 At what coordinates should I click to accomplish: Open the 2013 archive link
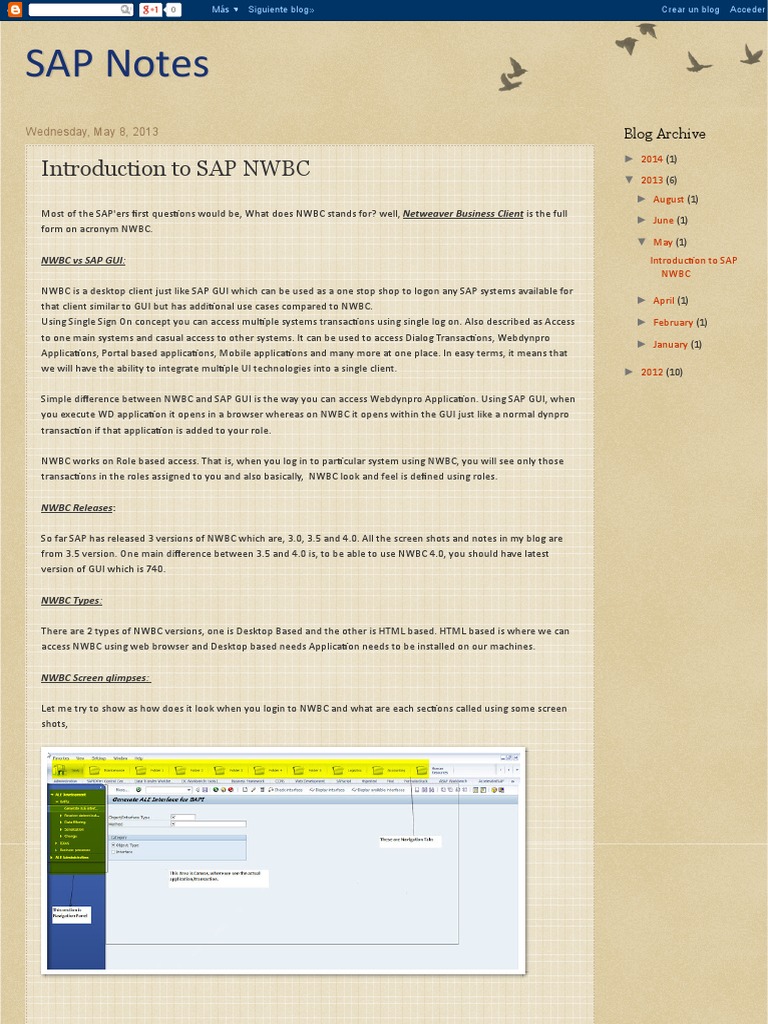pyautogui.click(x=652, y=180)
